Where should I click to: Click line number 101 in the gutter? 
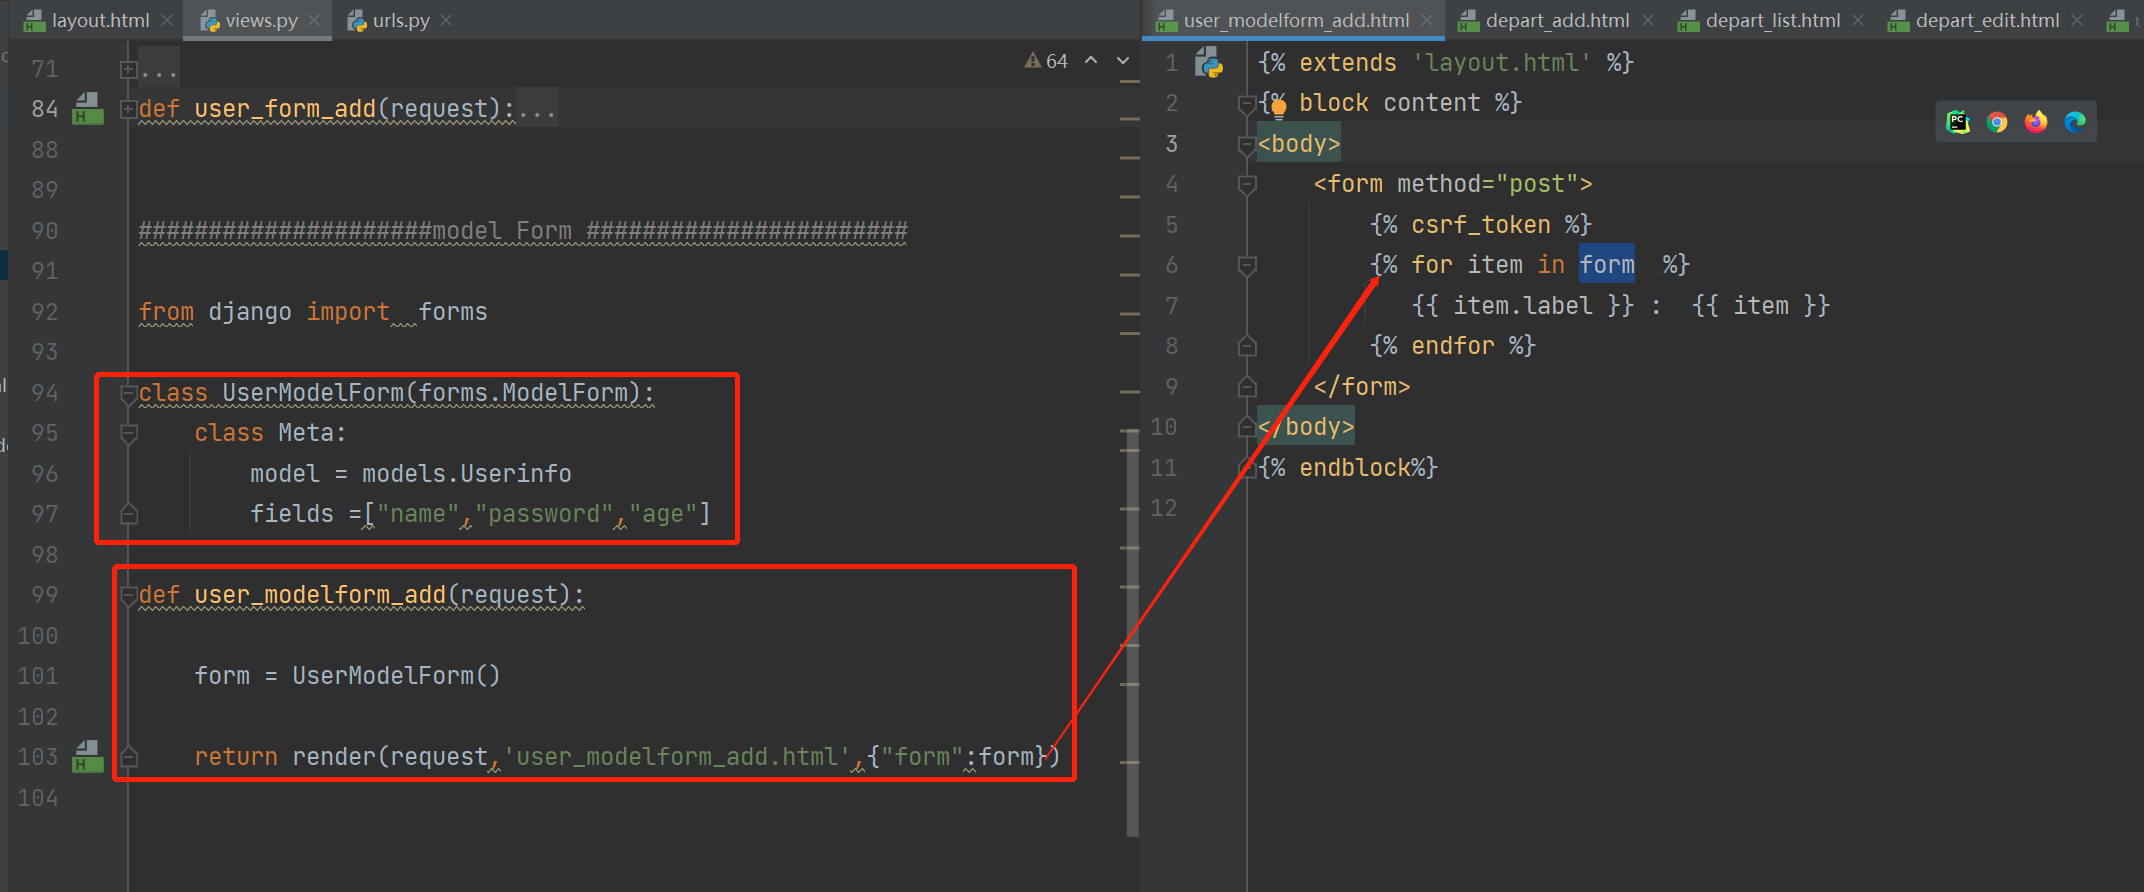38,676
